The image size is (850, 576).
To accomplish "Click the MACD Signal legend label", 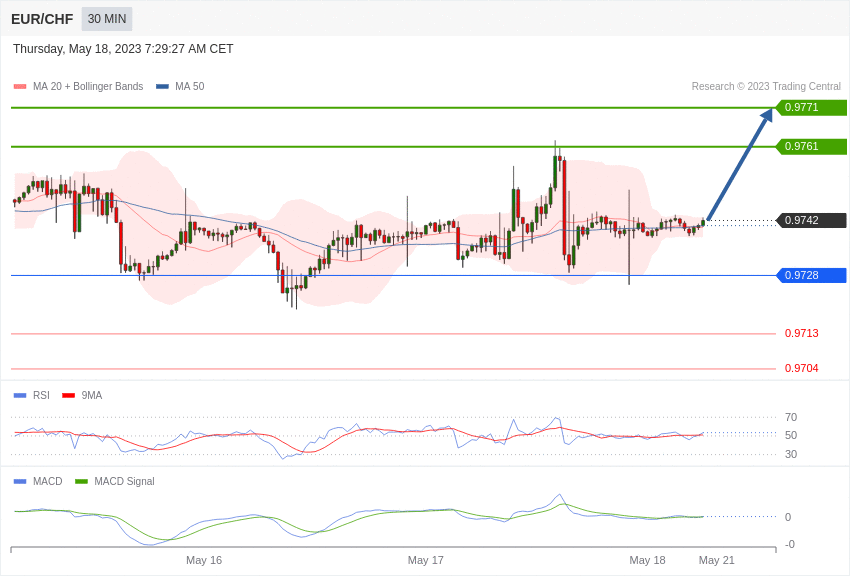I will tap(124, 481).
